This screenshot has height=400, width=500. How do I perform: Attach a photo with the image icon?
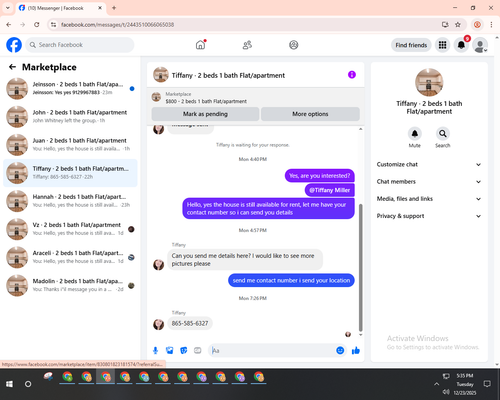click(170, 350)
